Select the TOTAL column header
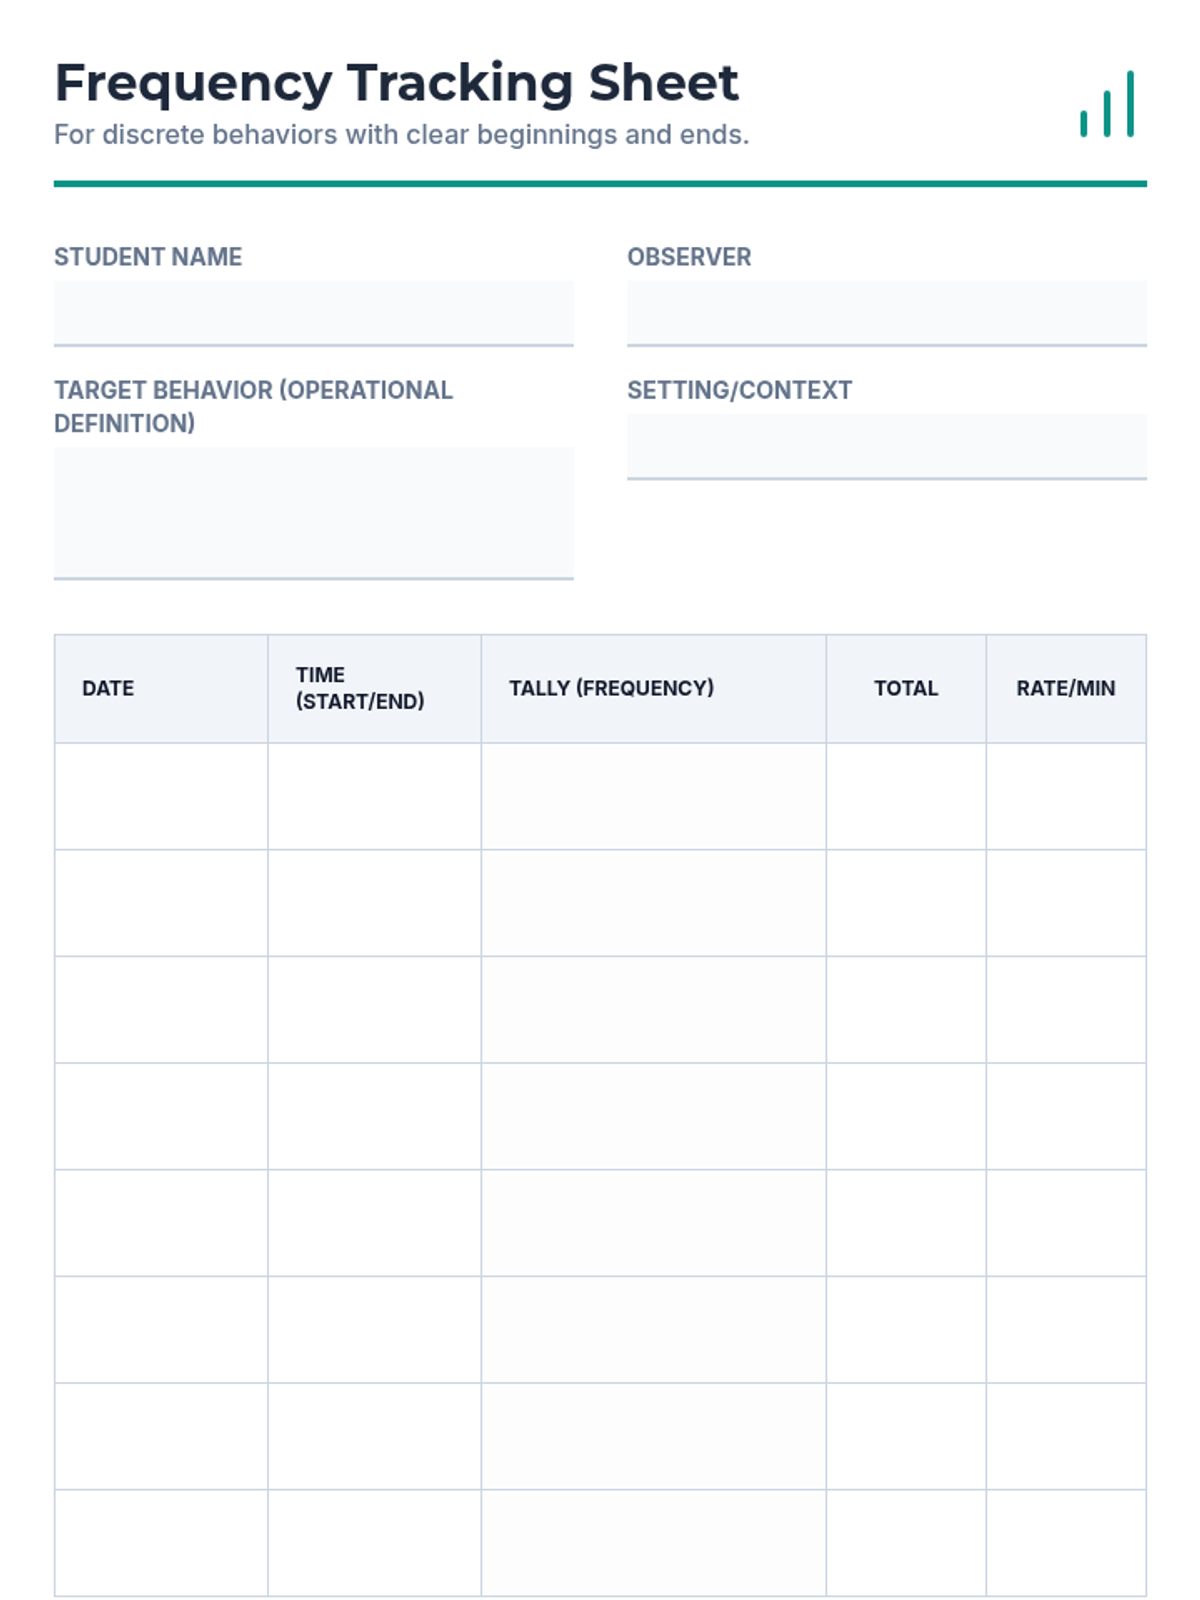Viewport: 1200px width, 1600px height. [x=906, y=688]
